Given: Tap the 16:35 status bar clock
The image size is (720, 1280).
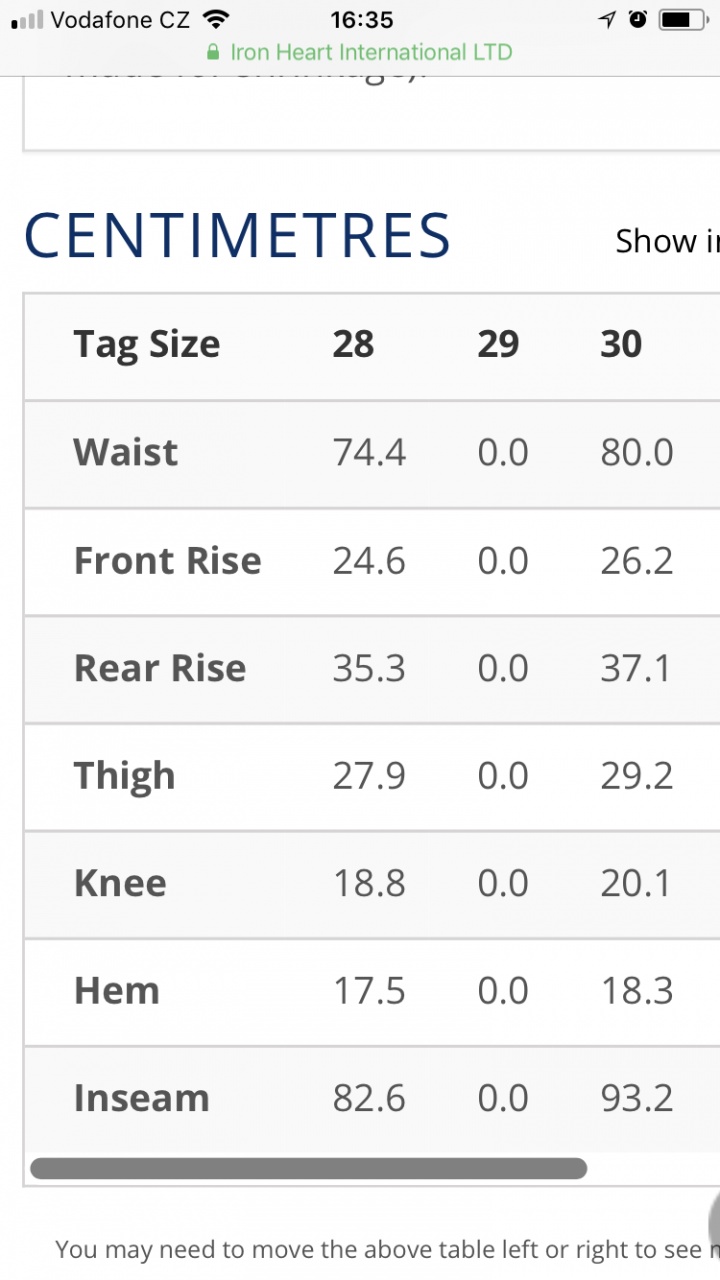Looking at the screenshot, I should click(x=360, y=19).
